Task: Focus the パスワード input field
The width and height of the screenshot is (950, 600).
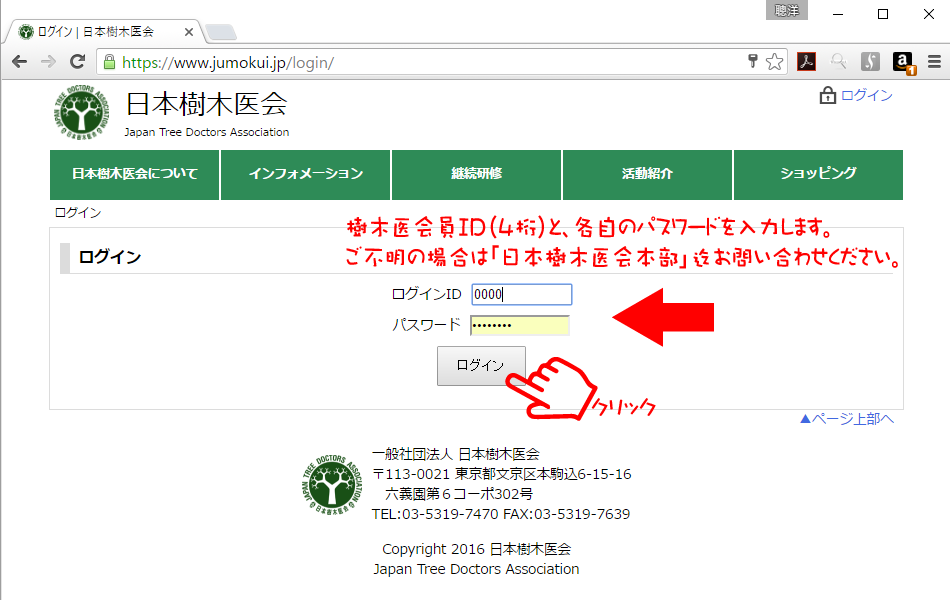Action: tap(520, 325)
